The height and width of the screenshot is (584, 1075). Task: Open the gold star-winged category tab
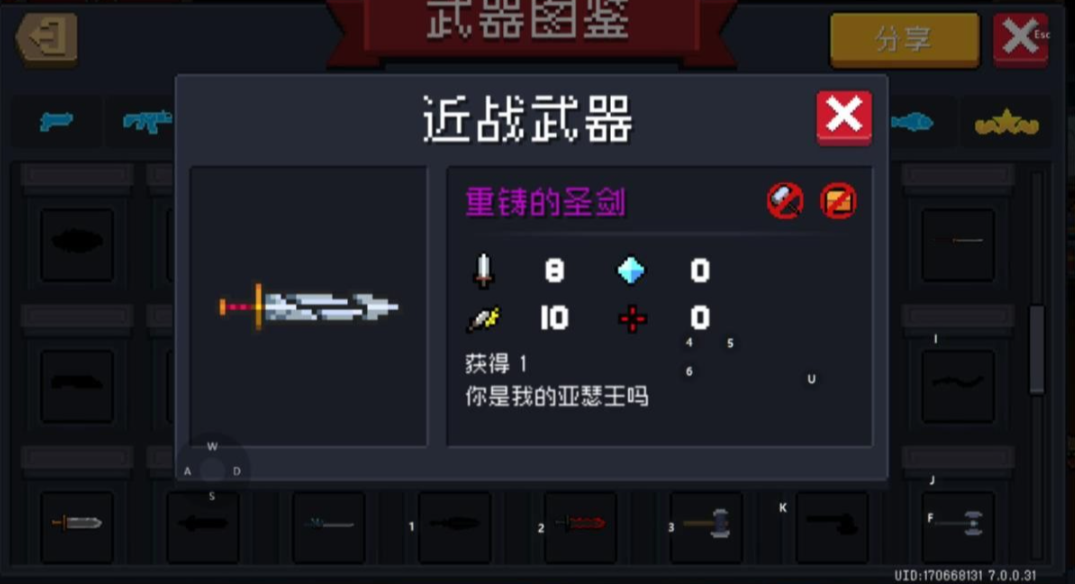point(1006,123)
